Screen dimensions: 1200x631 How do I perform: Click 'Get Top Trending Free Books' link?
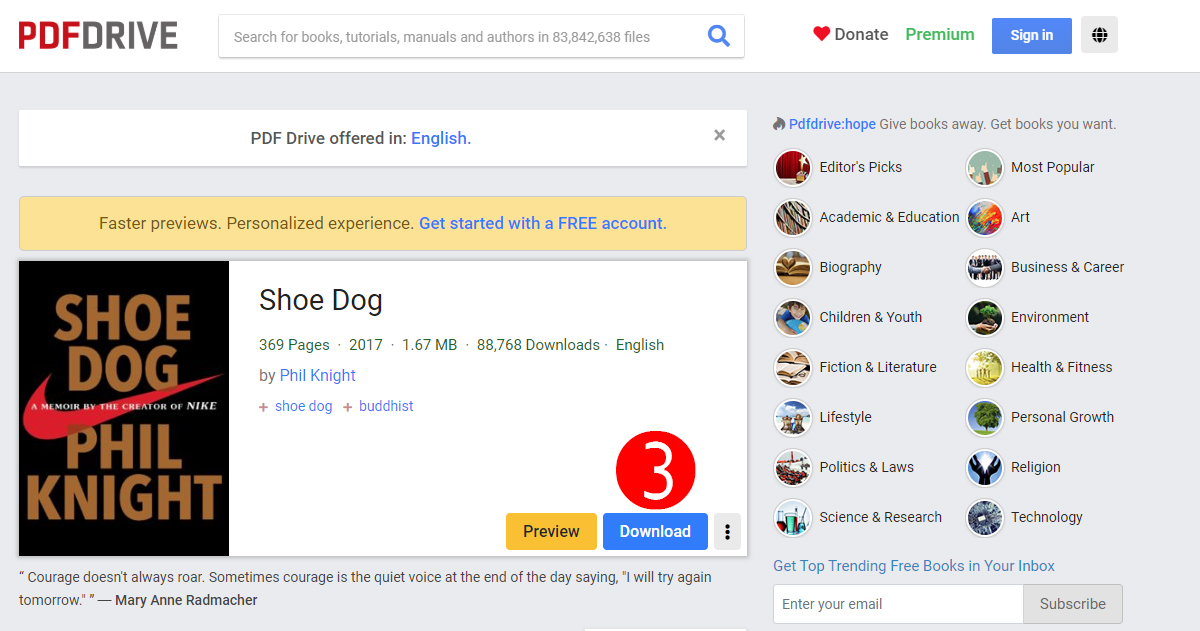coord(914,566)
